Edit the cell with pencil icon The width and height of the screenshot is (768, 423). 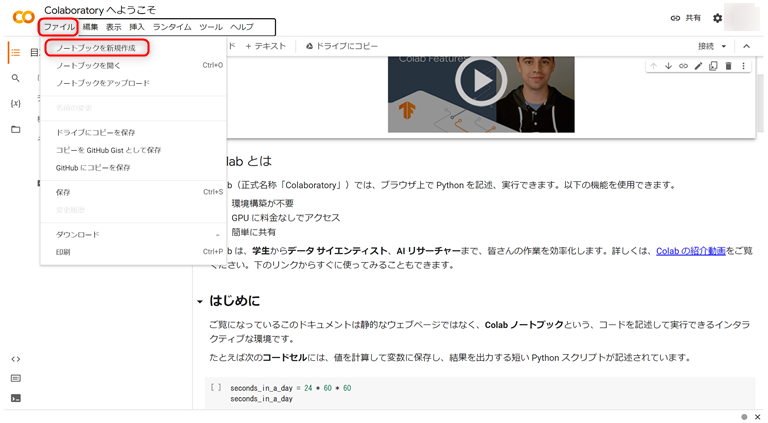(698, 66)
